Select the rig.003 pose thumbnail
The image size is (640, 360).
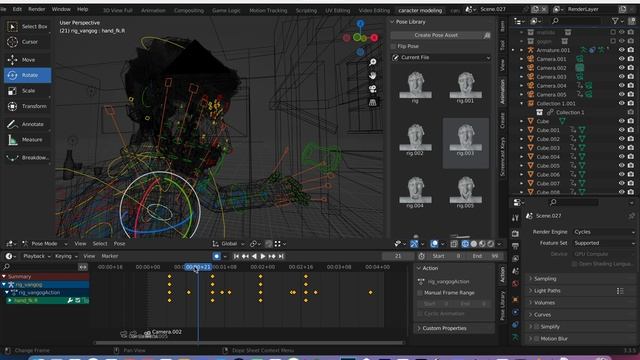466,143
